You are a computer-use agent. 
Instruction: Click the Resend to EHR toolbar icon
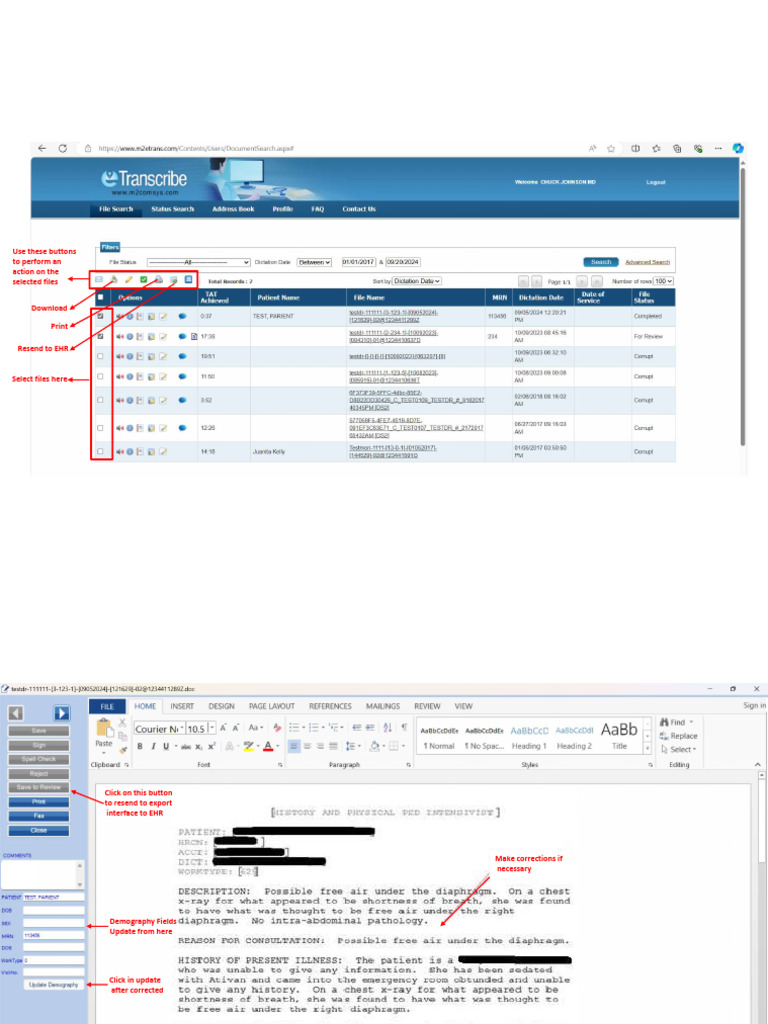tap(174, 280)
